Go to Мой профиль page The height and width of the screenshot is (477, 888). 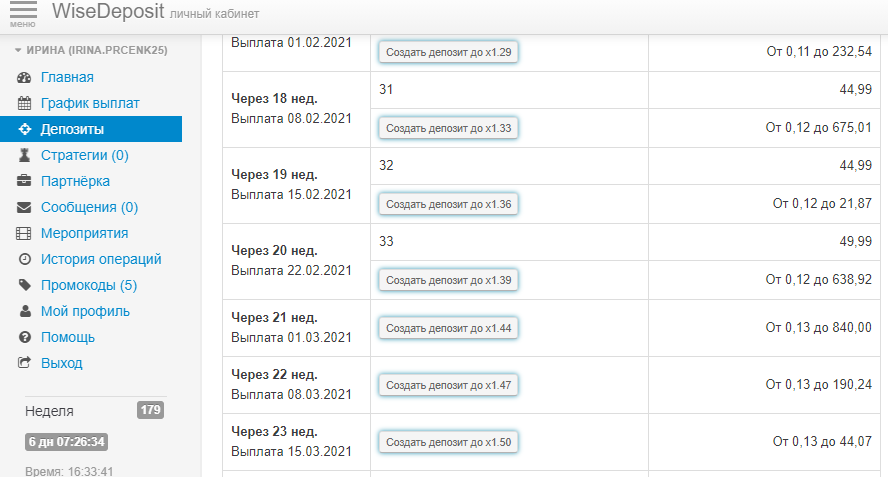click(x=84, y=311)
